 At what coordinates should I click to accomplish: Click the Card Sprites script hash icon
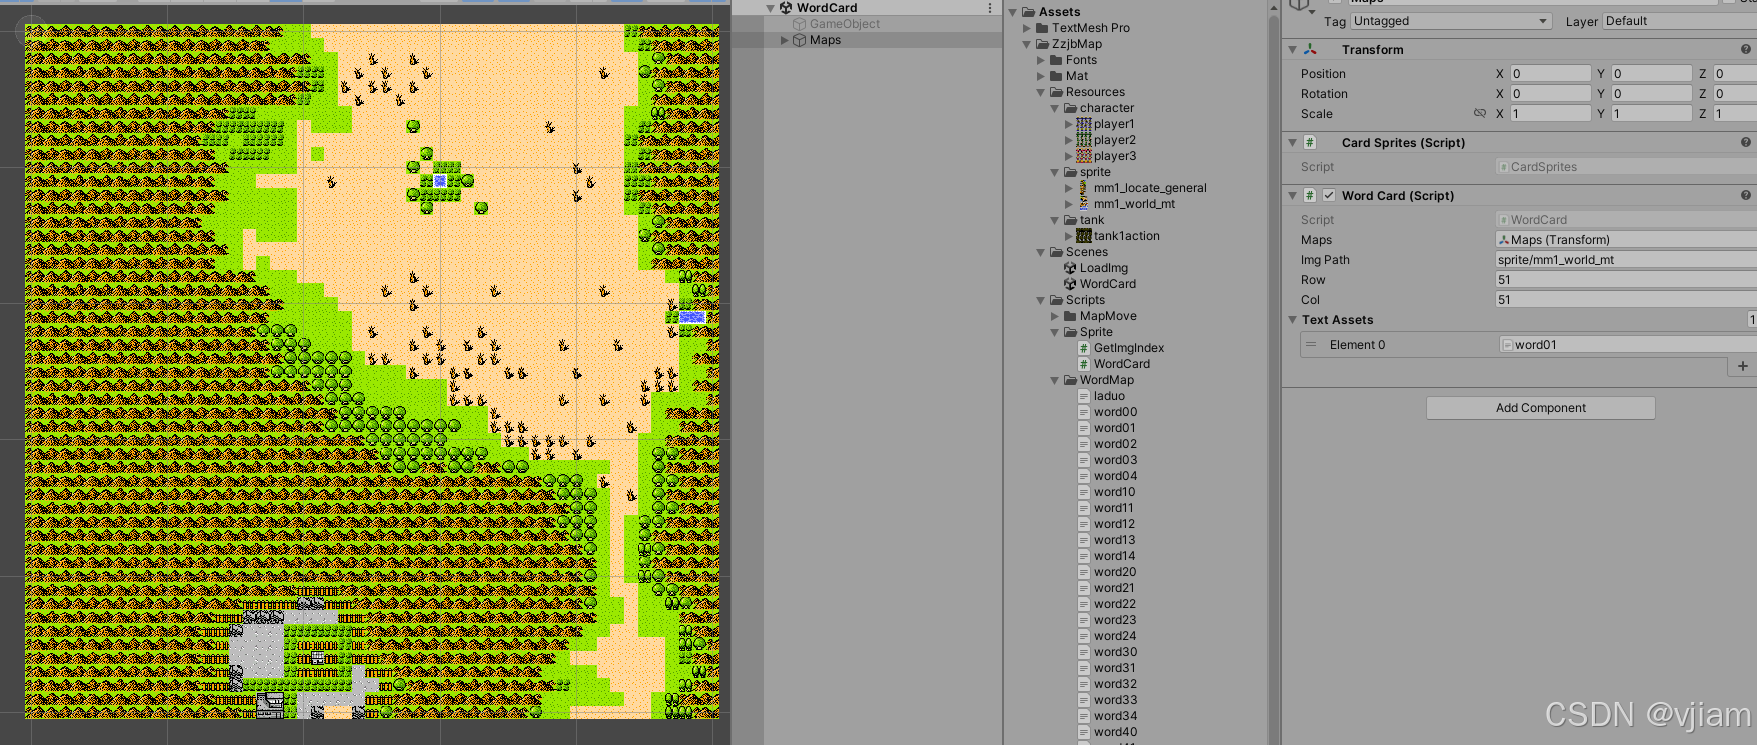1310,142
